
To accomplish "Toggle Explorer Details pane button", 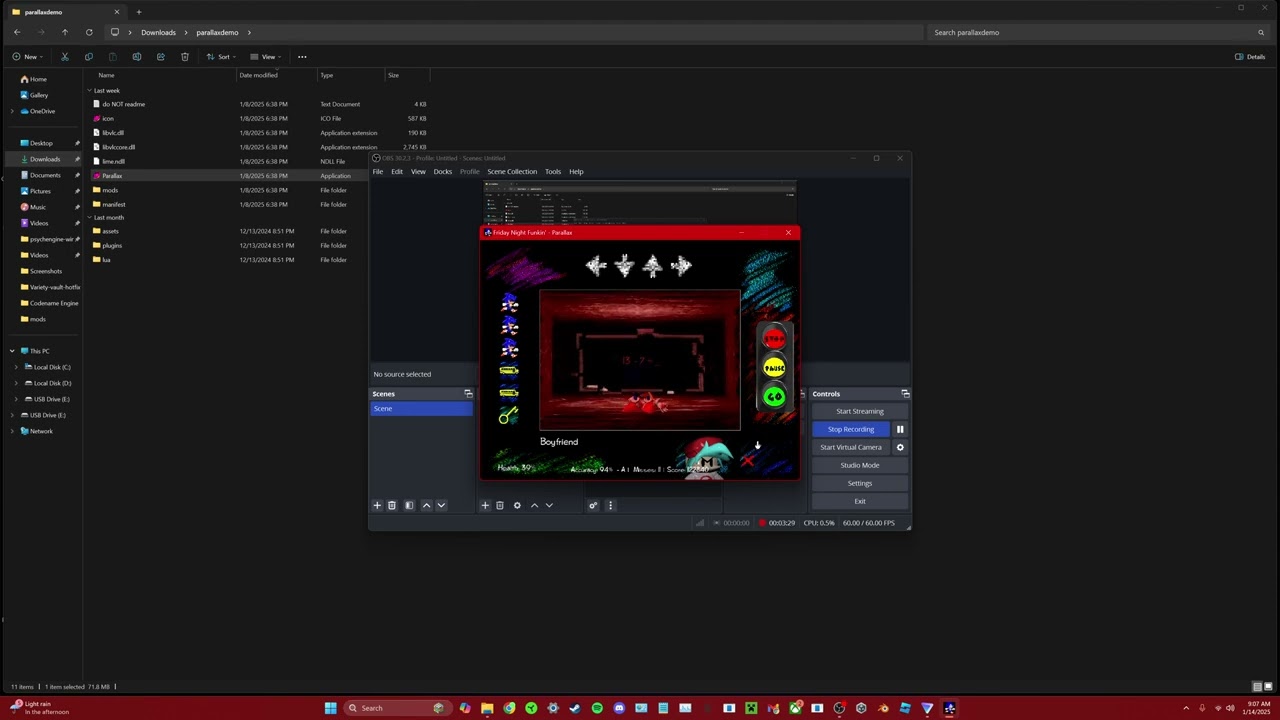I will [1250, 57].
